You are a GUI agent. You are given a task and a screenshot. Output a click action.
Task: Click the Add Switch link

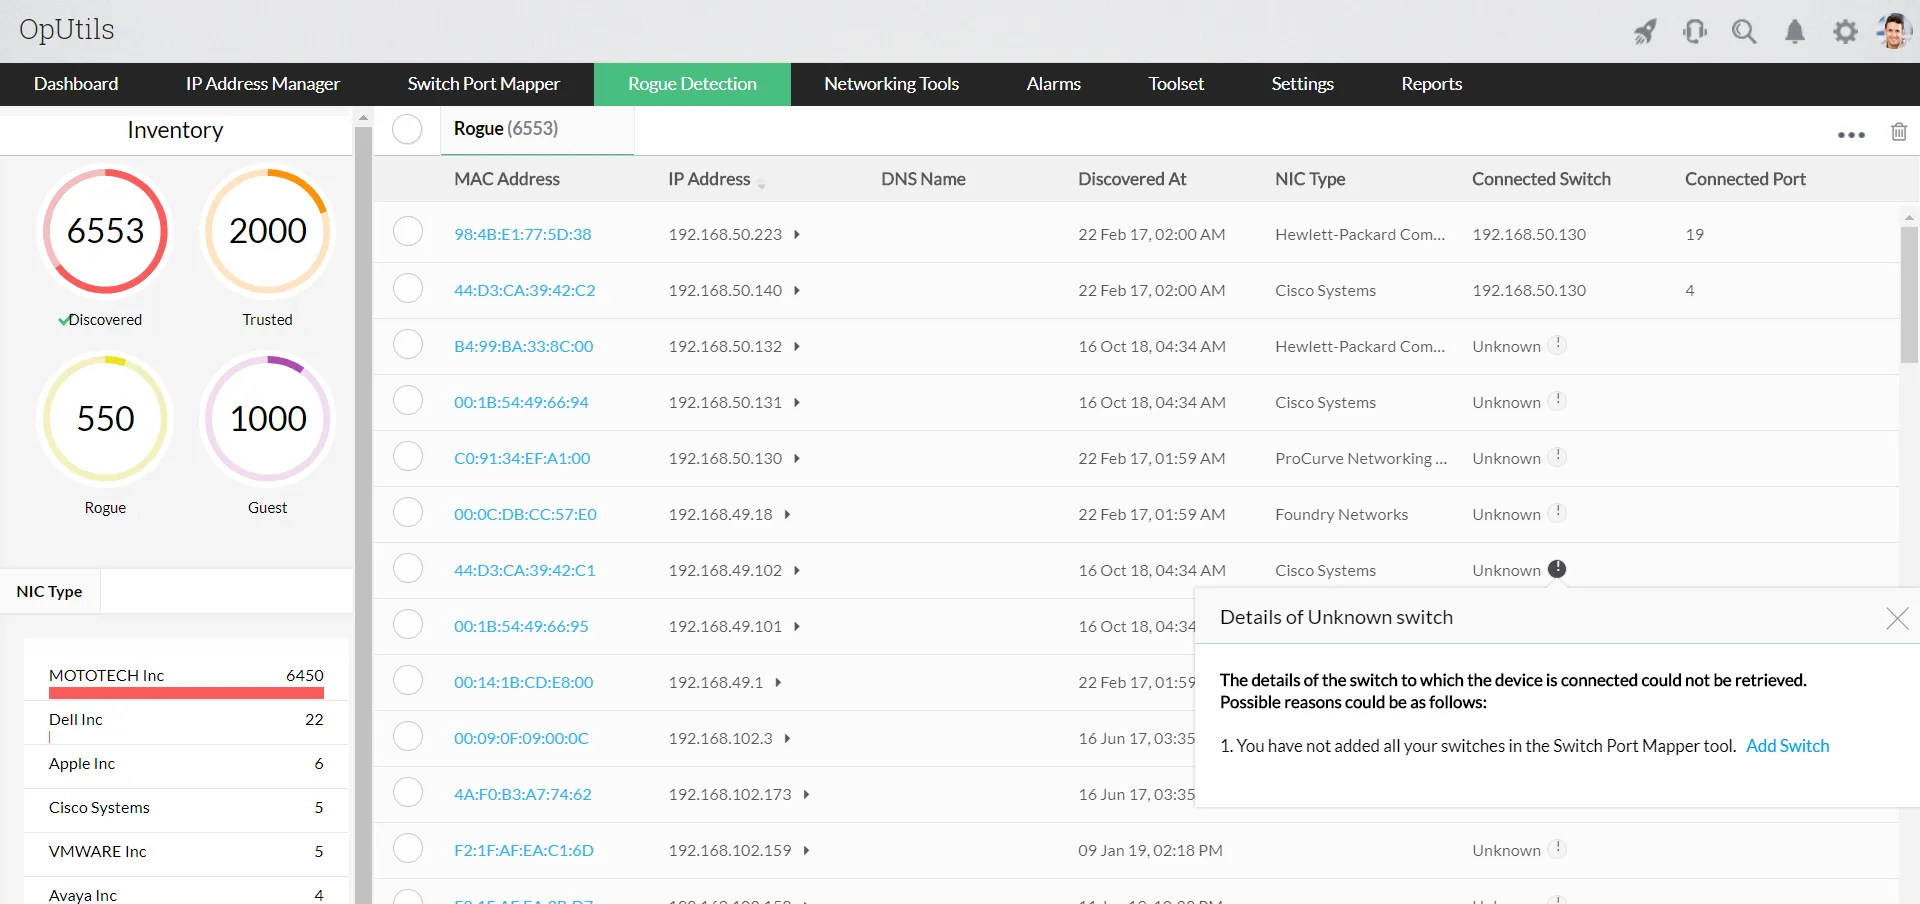coord(1787,746)
